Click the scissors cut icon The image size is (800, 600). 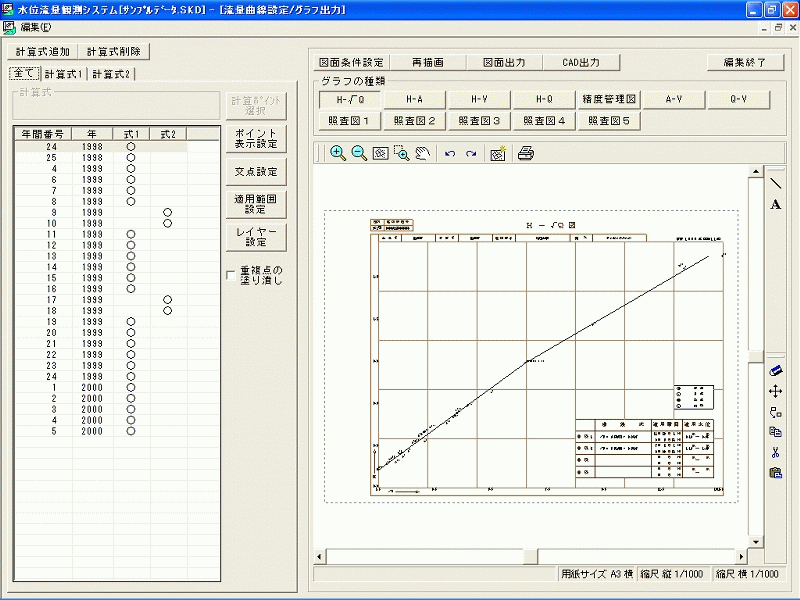pos(776,452)
